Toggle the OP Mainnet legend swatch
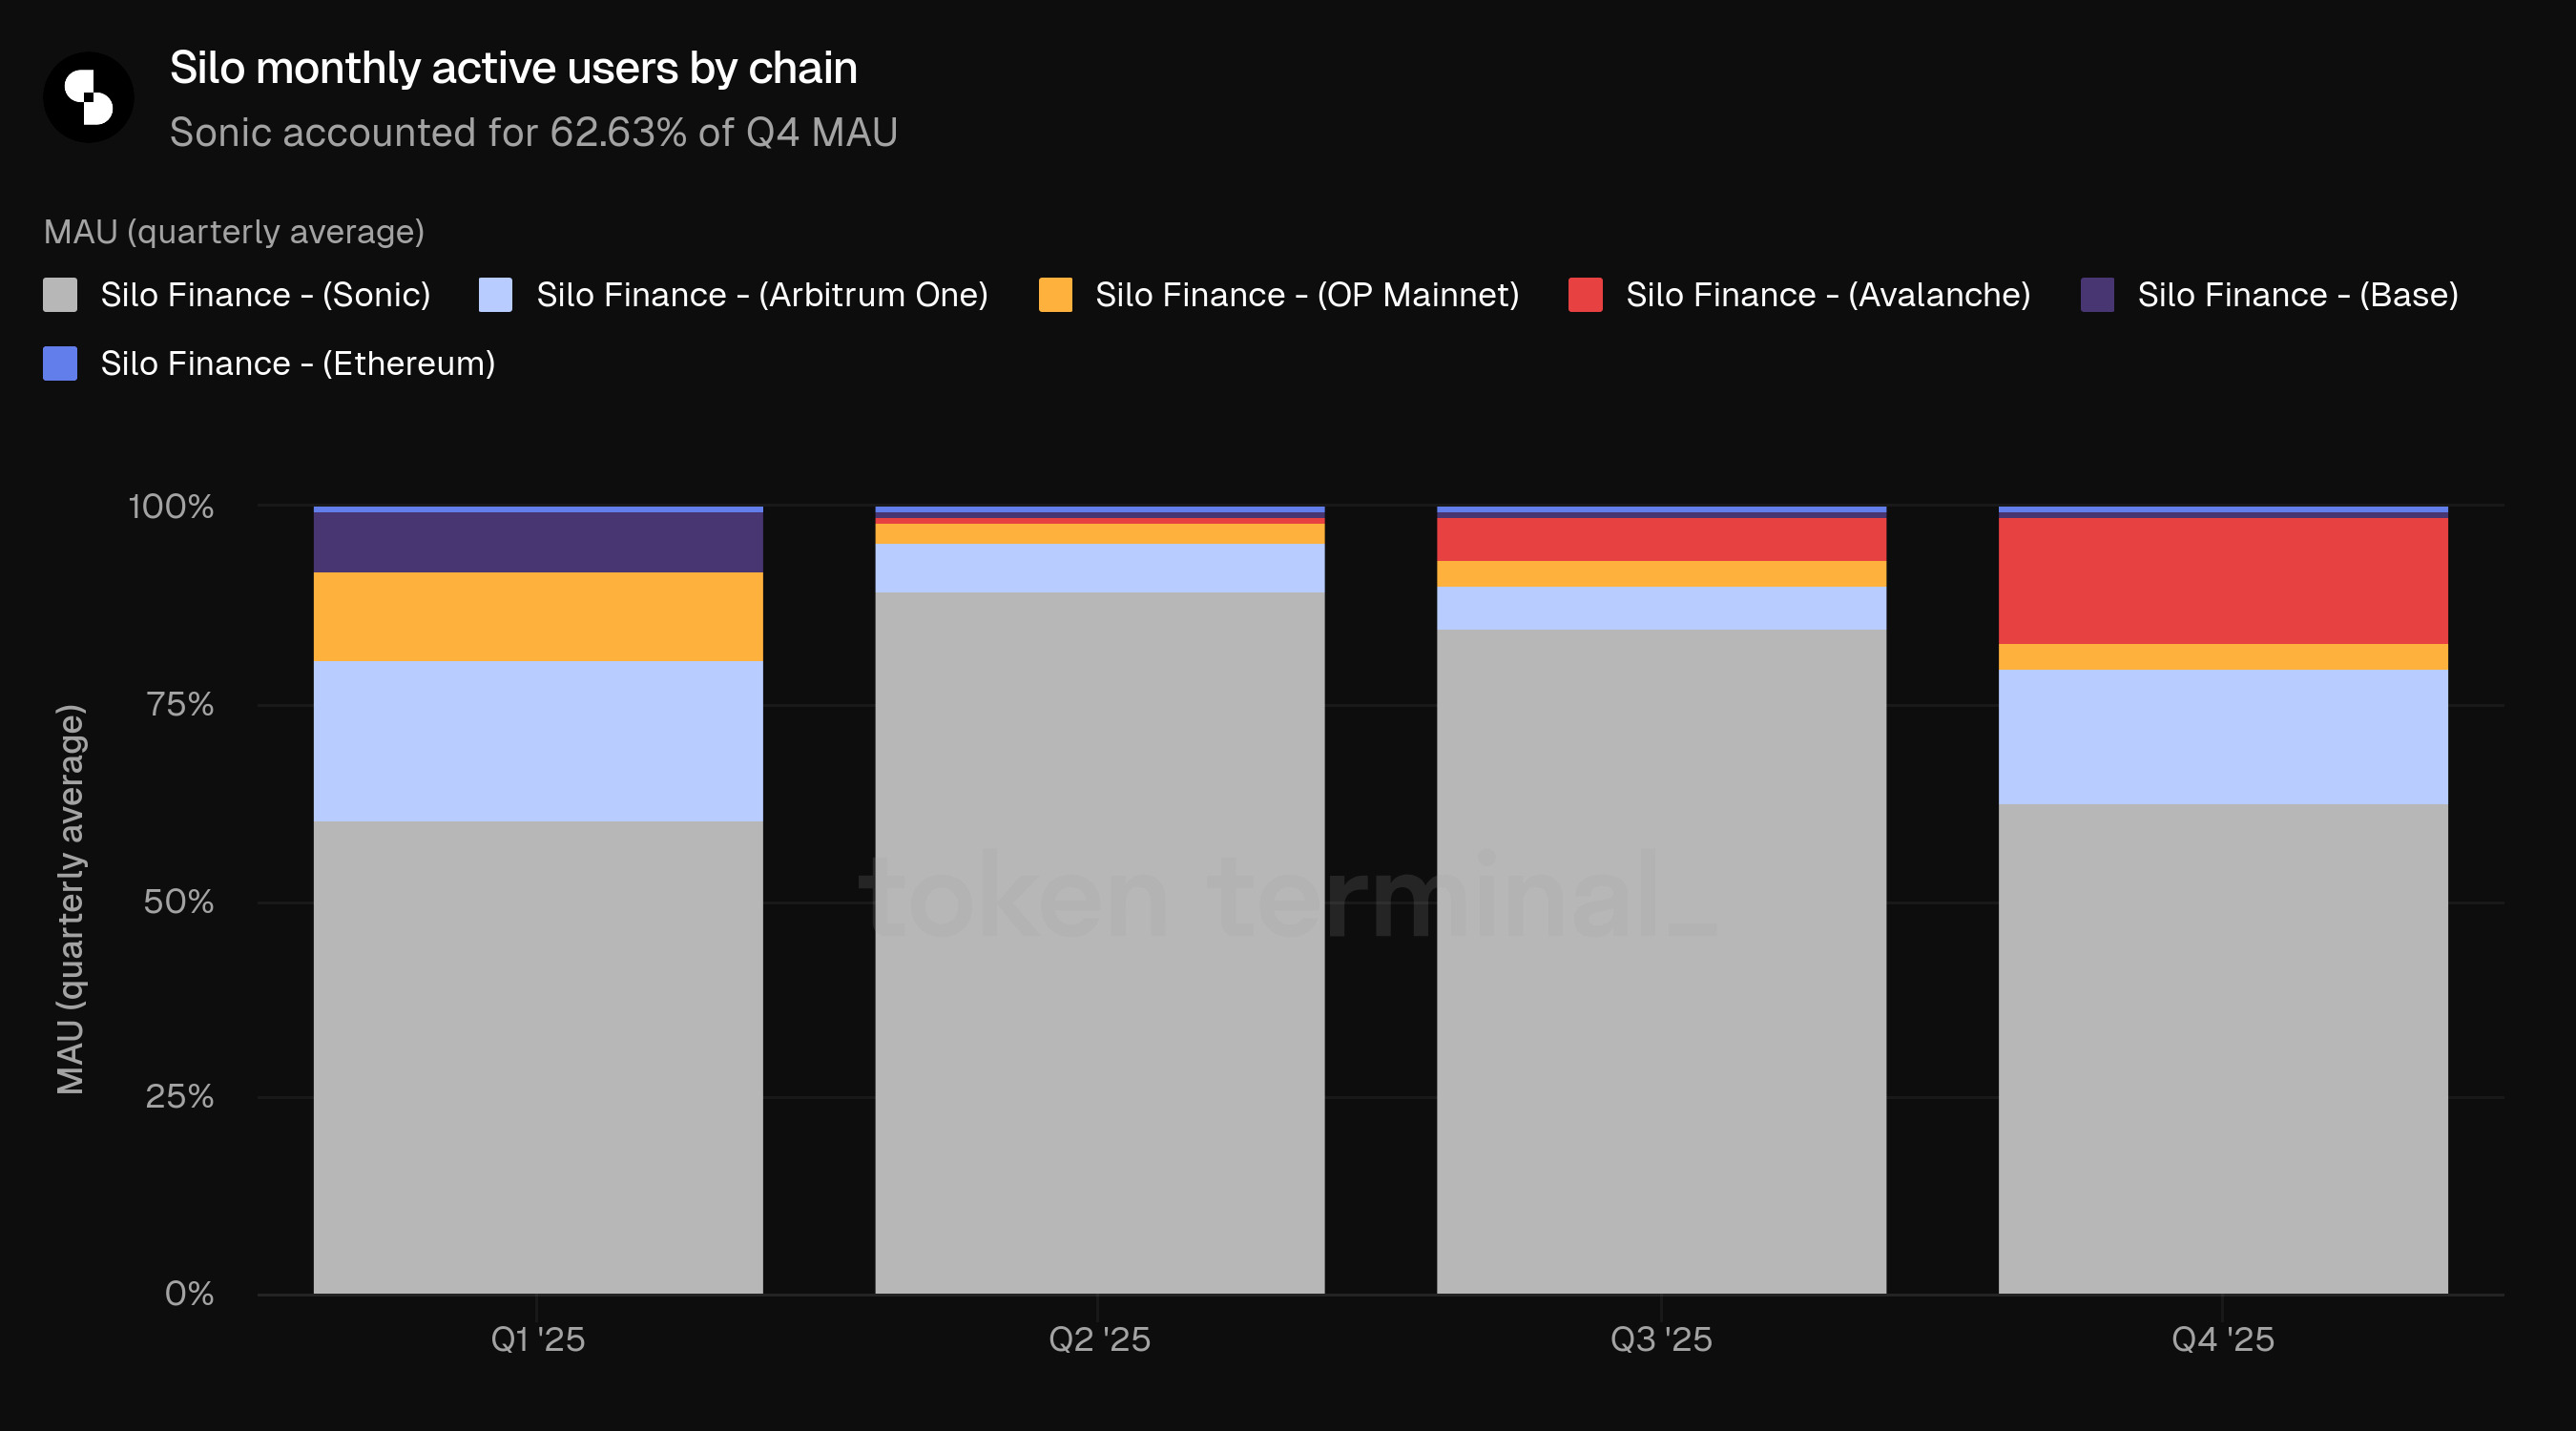Image resolution: width=2576 pixels, height=1431 pixels. coord(1055,295)
